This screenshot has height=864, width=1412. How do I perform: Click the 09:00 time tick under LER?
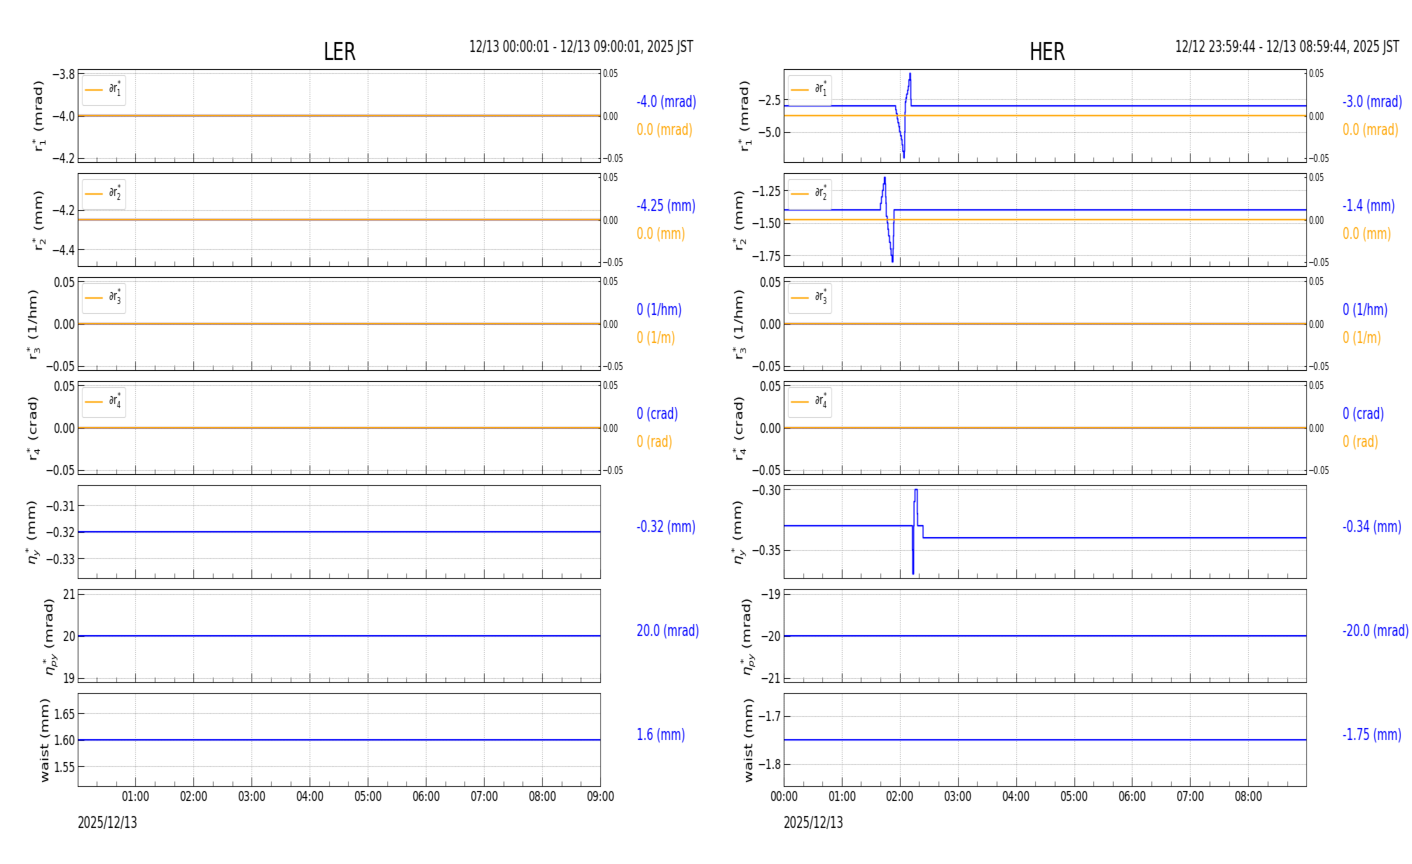pos(600,797)
